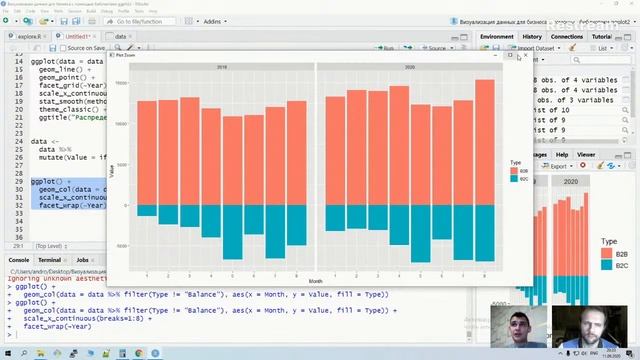
Task: Switch to the data viewer tab
Action: coord(120,37)
